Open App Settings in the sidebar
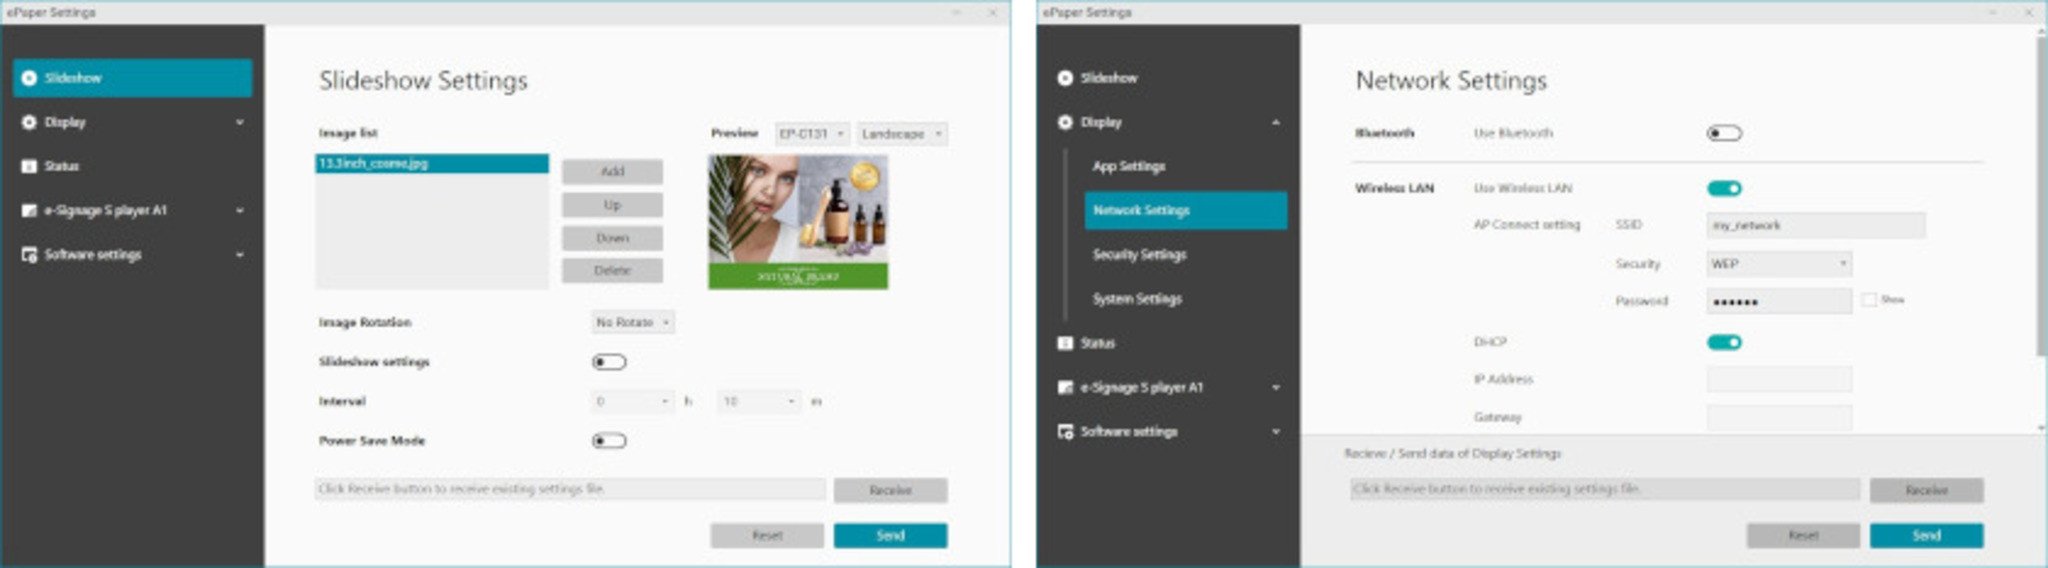Screen dimensions: 2048x568 coord(1128,166)
